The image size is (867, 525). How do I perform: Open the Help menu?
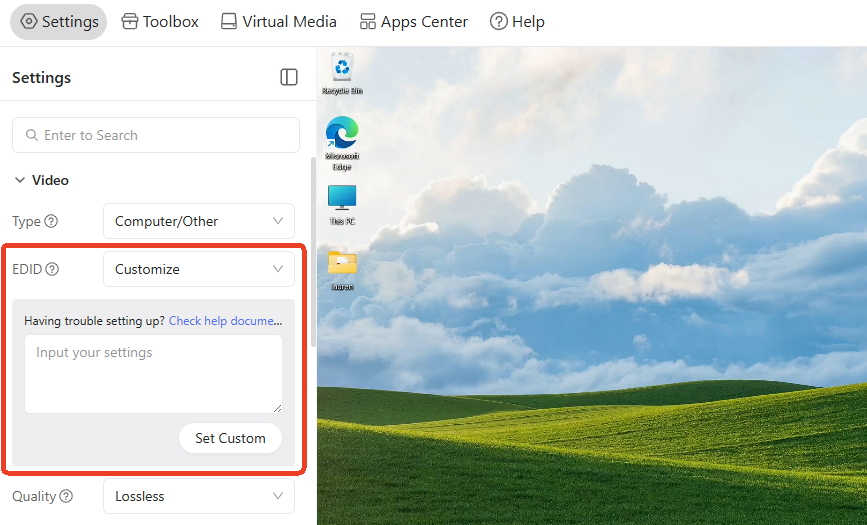(517, 22)
